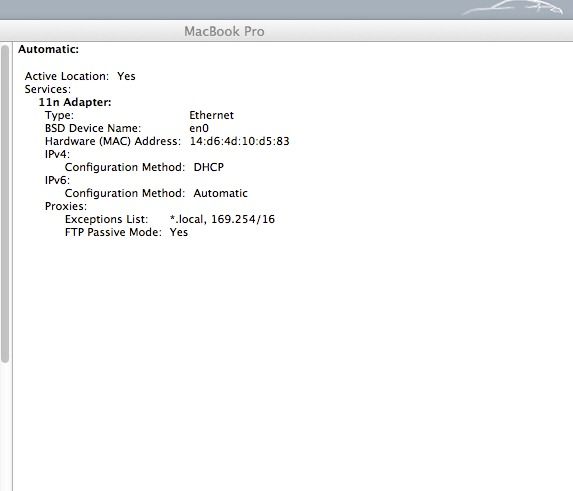Click the IPv6 section label
Viewport: 573px width, 491px height.
(57, 180)
